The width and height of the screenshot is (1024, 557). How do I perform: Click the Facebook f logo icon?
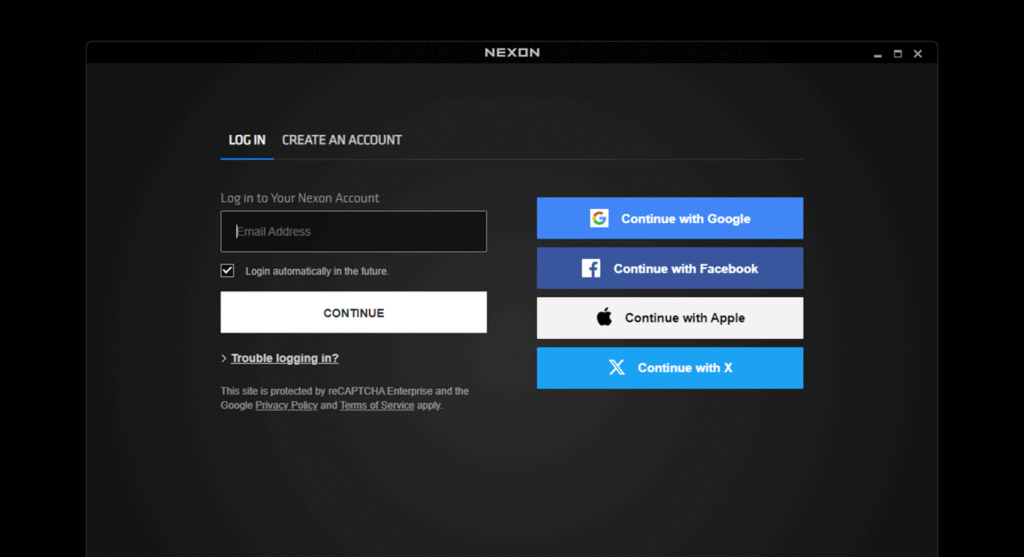(591, 268)
